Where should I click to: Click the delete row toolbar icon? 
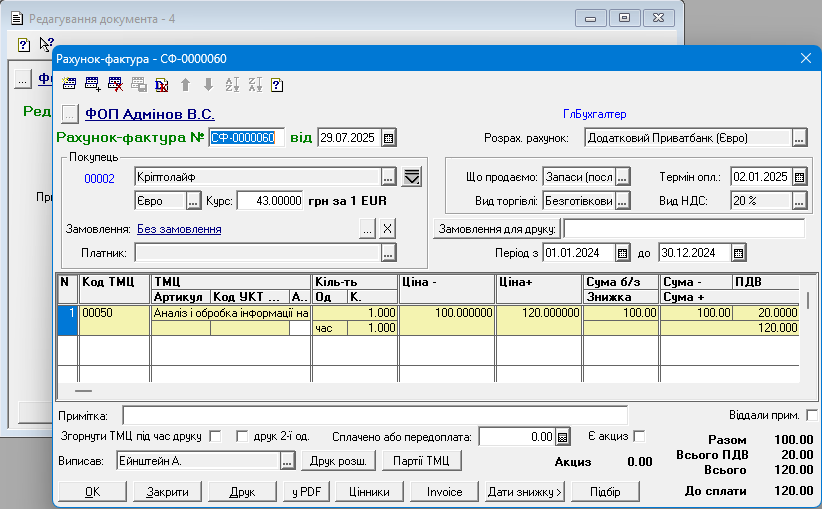[116, 85]
